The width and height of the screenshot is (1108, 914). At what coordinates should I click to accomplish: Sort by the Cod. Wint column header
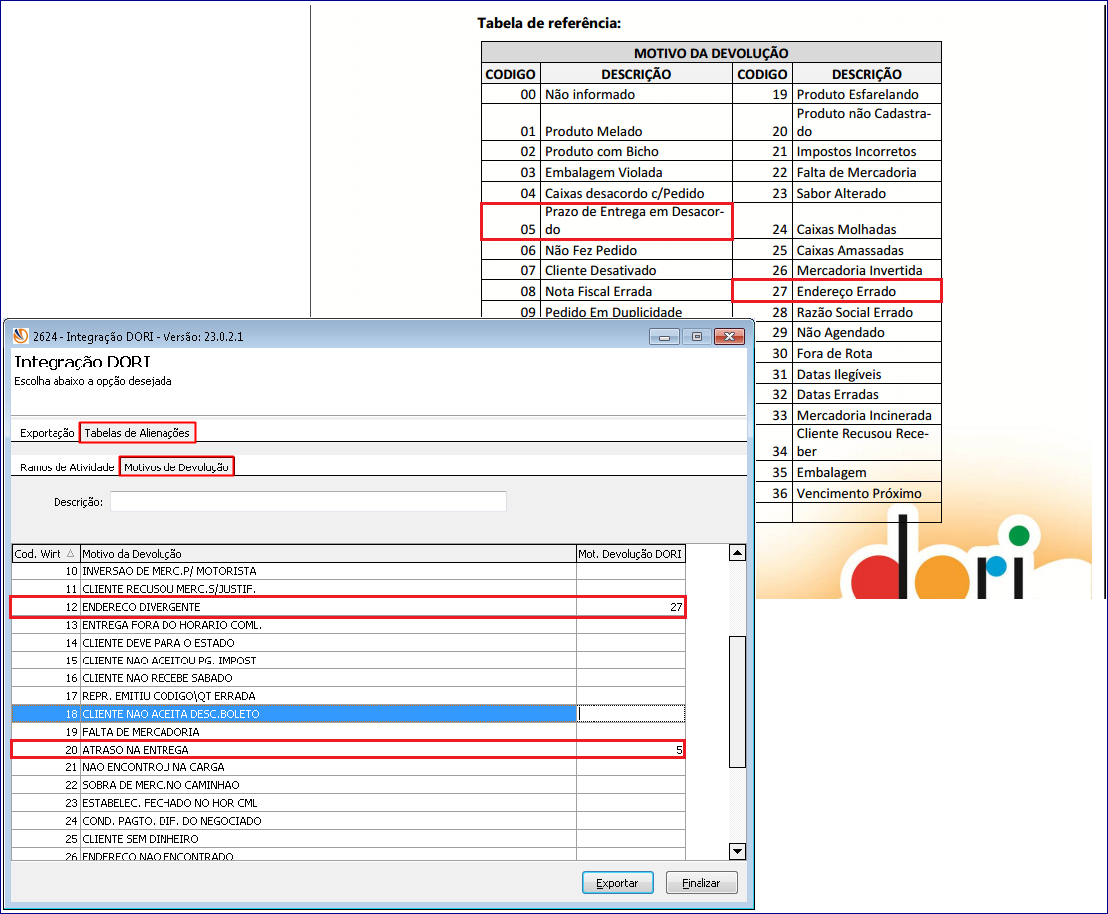[45, 554]
